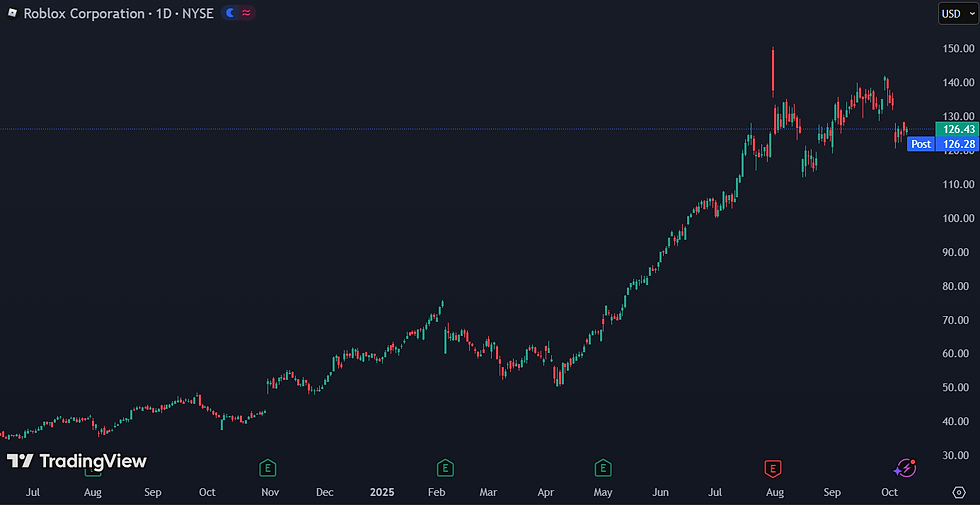Click the Feb label on the time axis
The width and height of the screenshot is (980, 505).
click(437, 492)
